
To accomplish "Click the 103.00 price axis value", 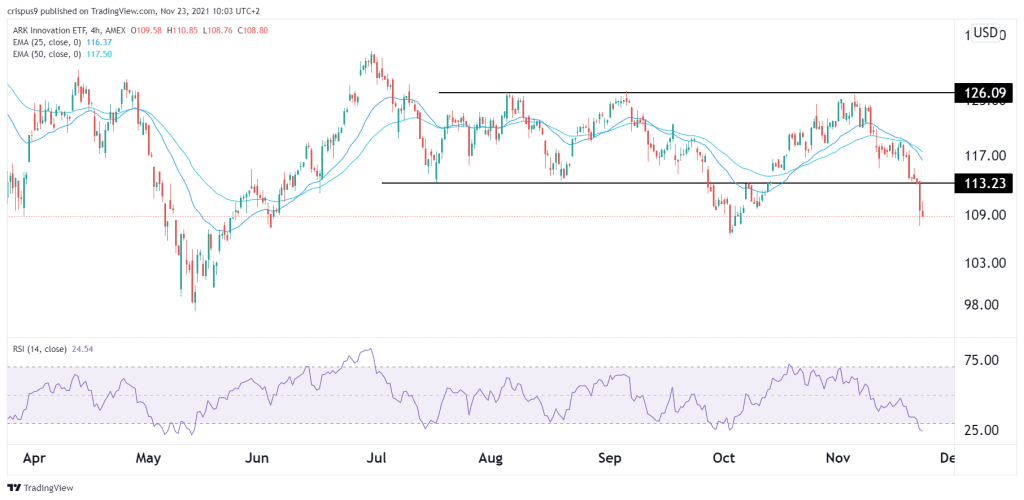I will (986, 263).
